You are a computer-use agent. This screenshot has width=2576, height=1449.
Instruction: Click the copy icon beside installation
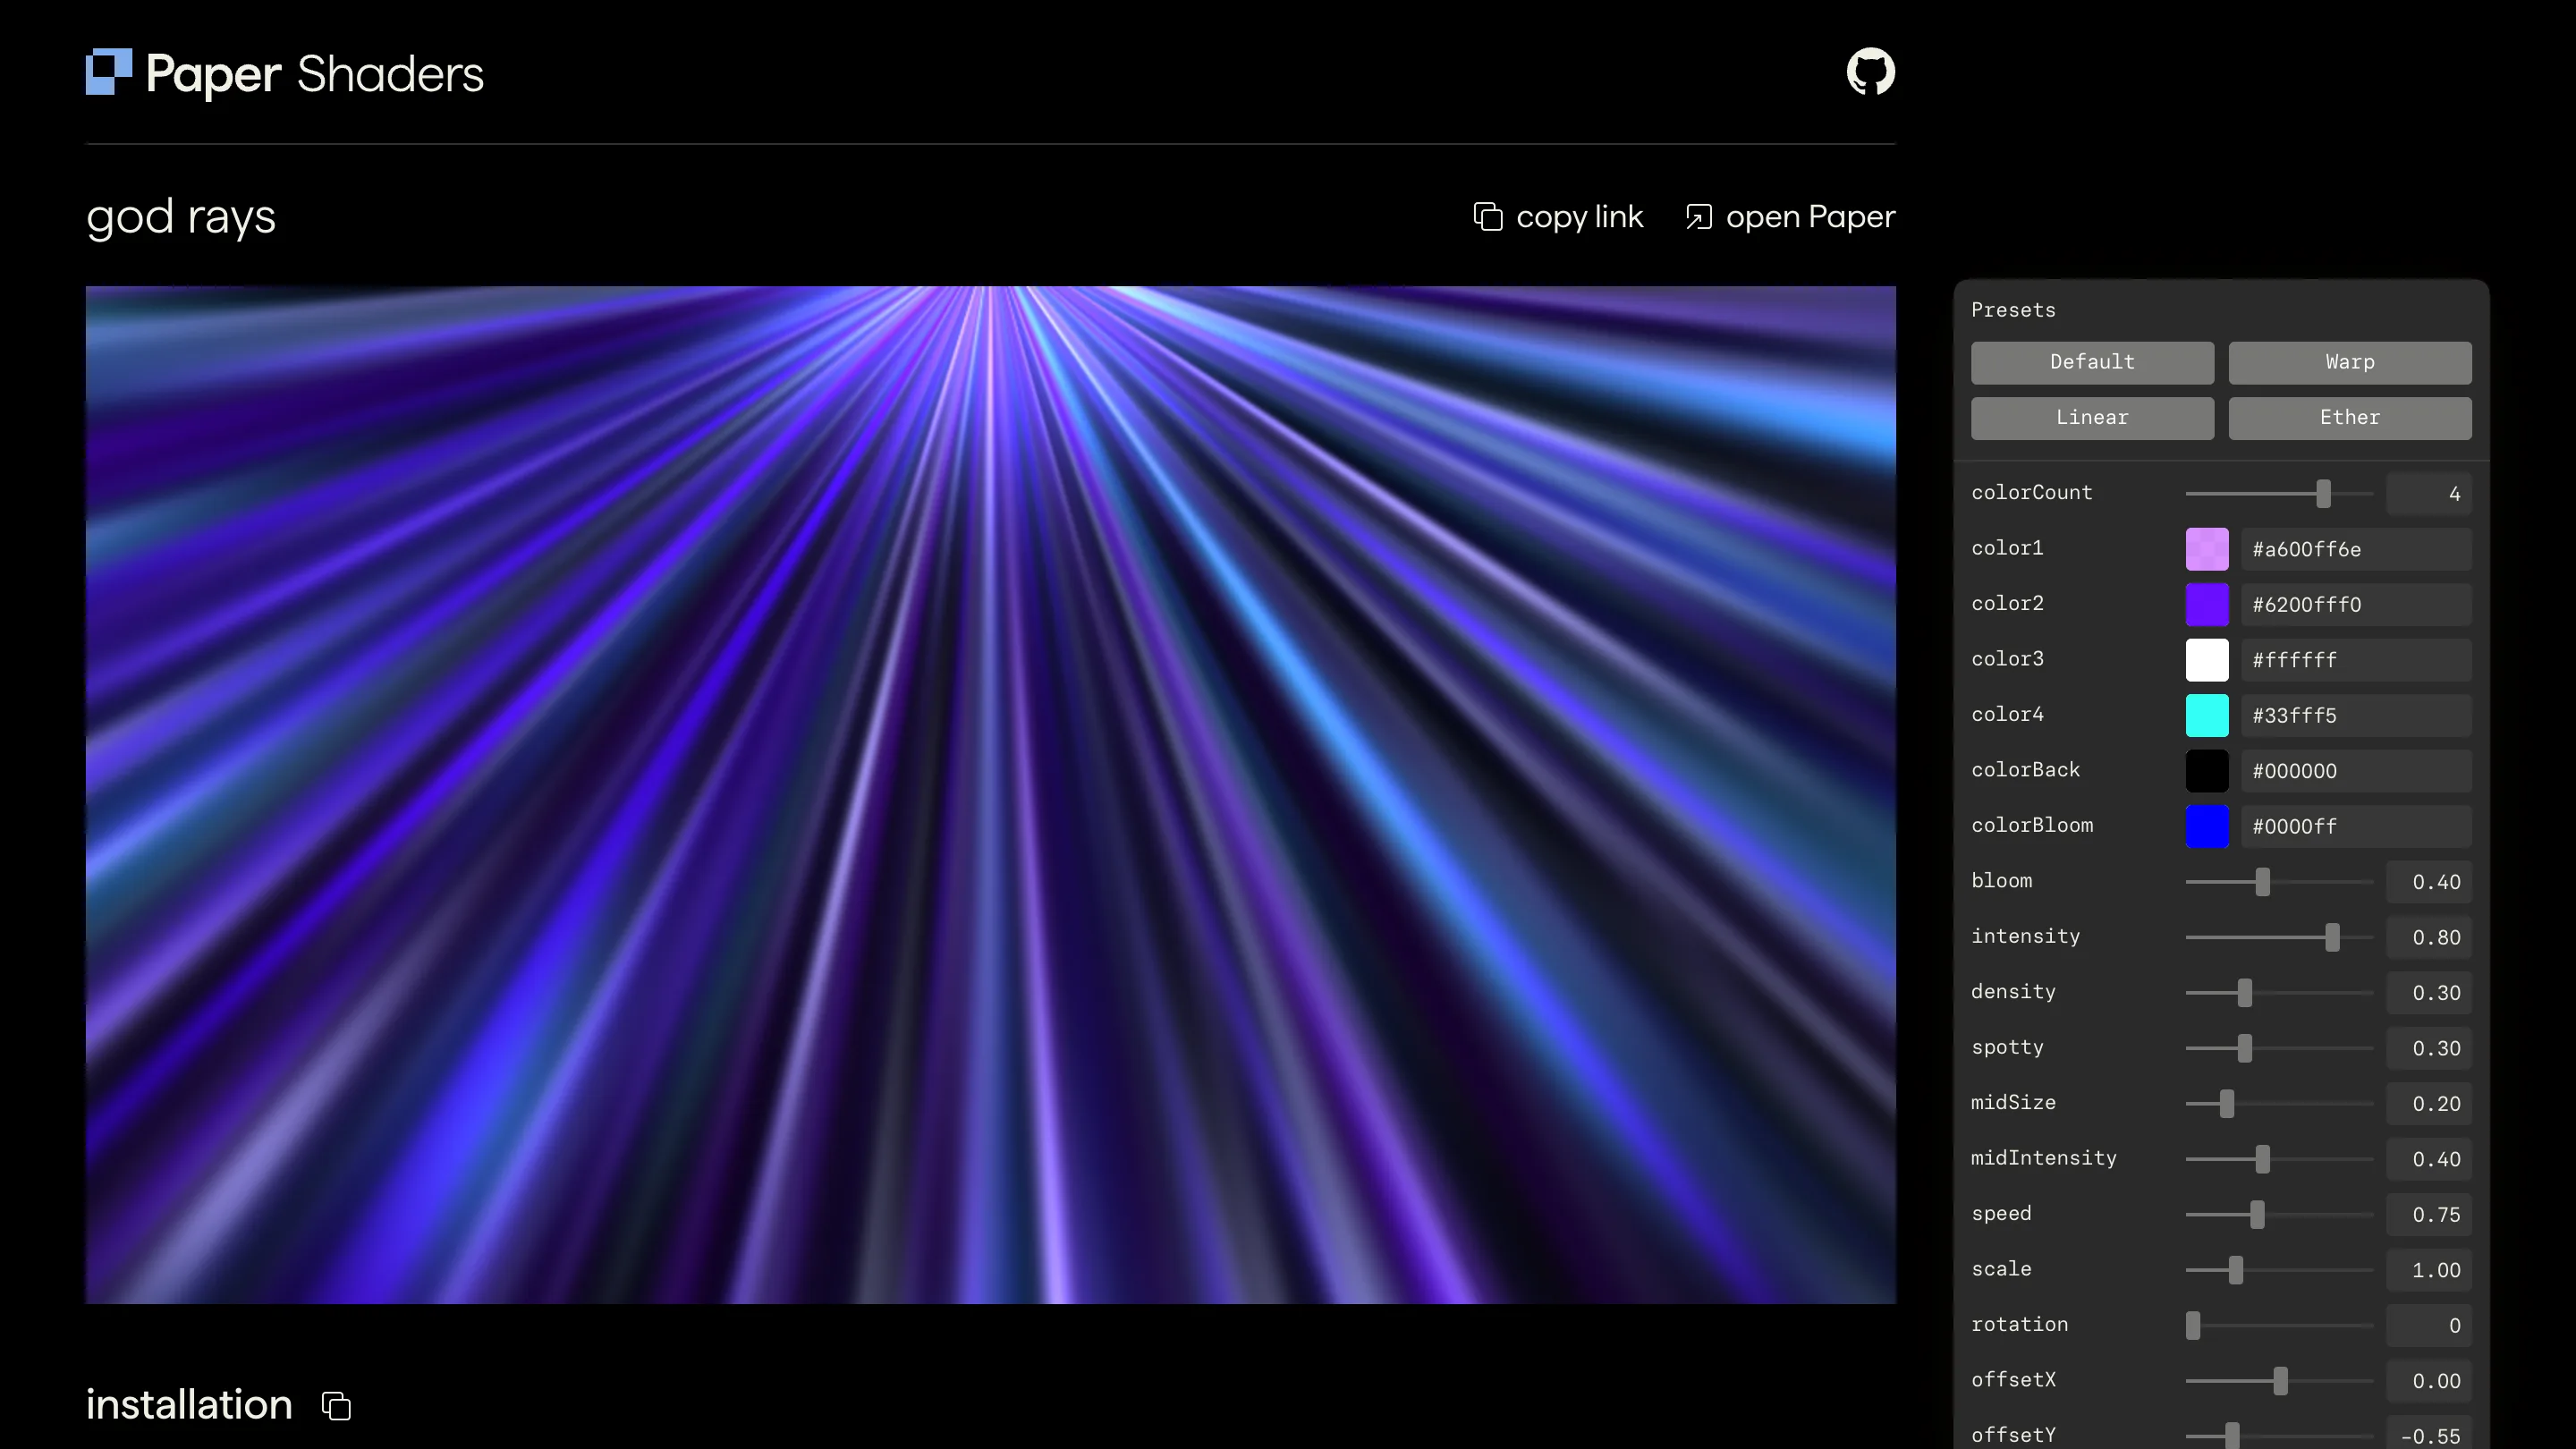pyautogui.click(x=336, y=1405)
